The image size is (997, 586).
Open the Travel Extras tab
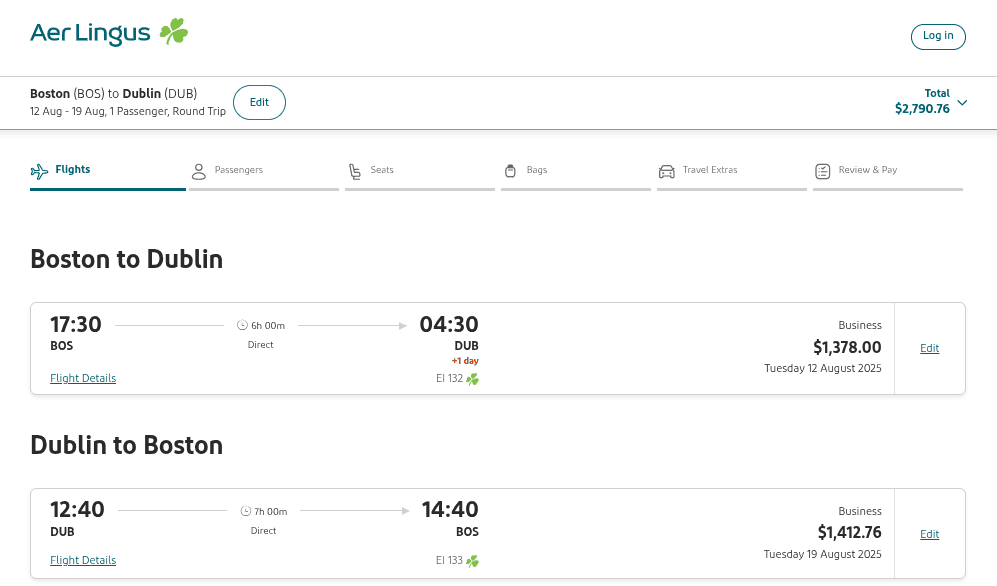709,170
